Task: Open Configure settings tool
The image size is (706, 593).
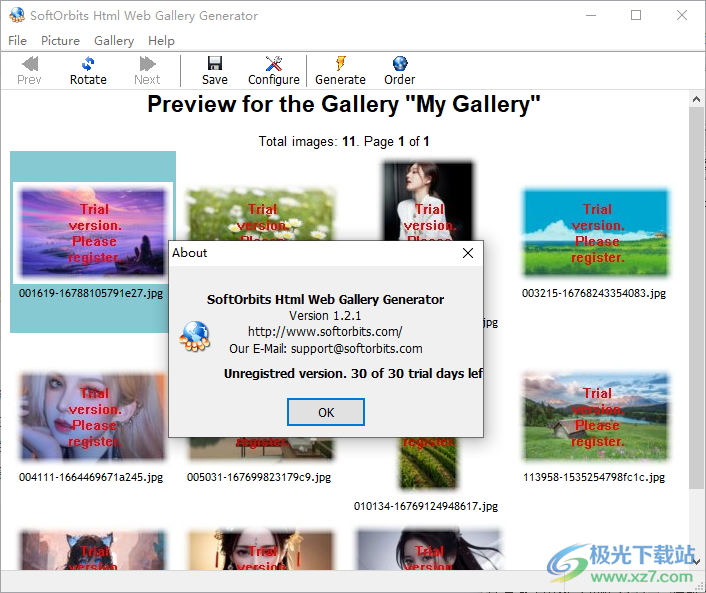Action: pos(274,71)
